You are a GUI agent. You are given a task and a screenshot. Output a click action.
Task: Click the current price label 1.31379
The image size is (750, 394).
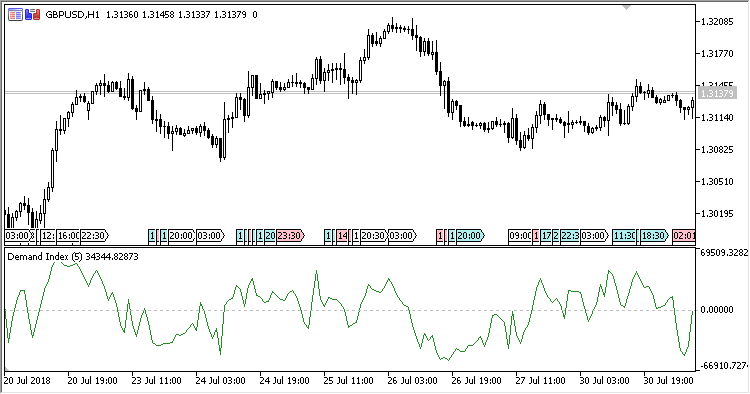716,93
